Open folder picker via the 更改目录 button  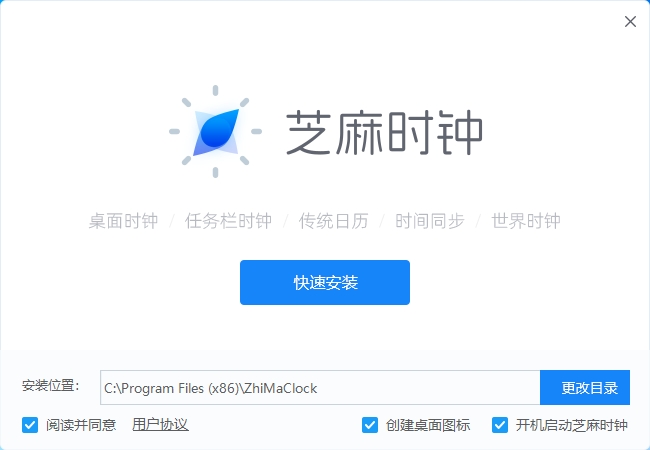[585, 387]
